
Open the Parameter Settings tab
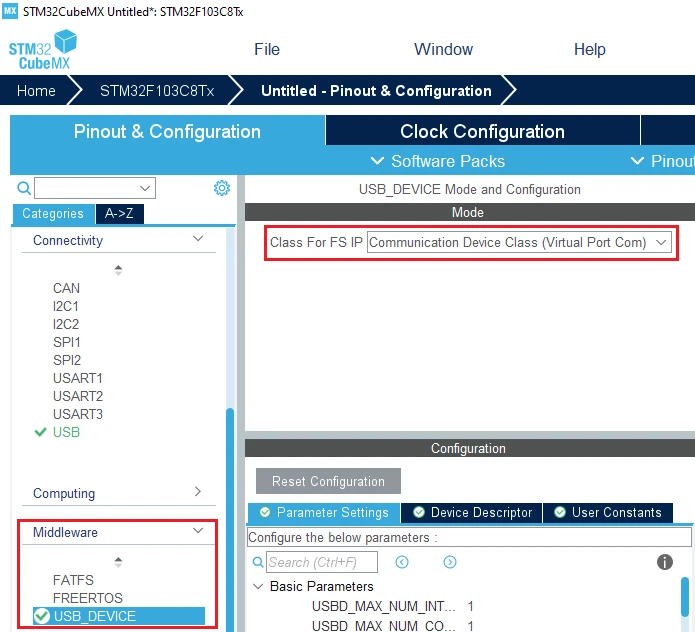324,513
